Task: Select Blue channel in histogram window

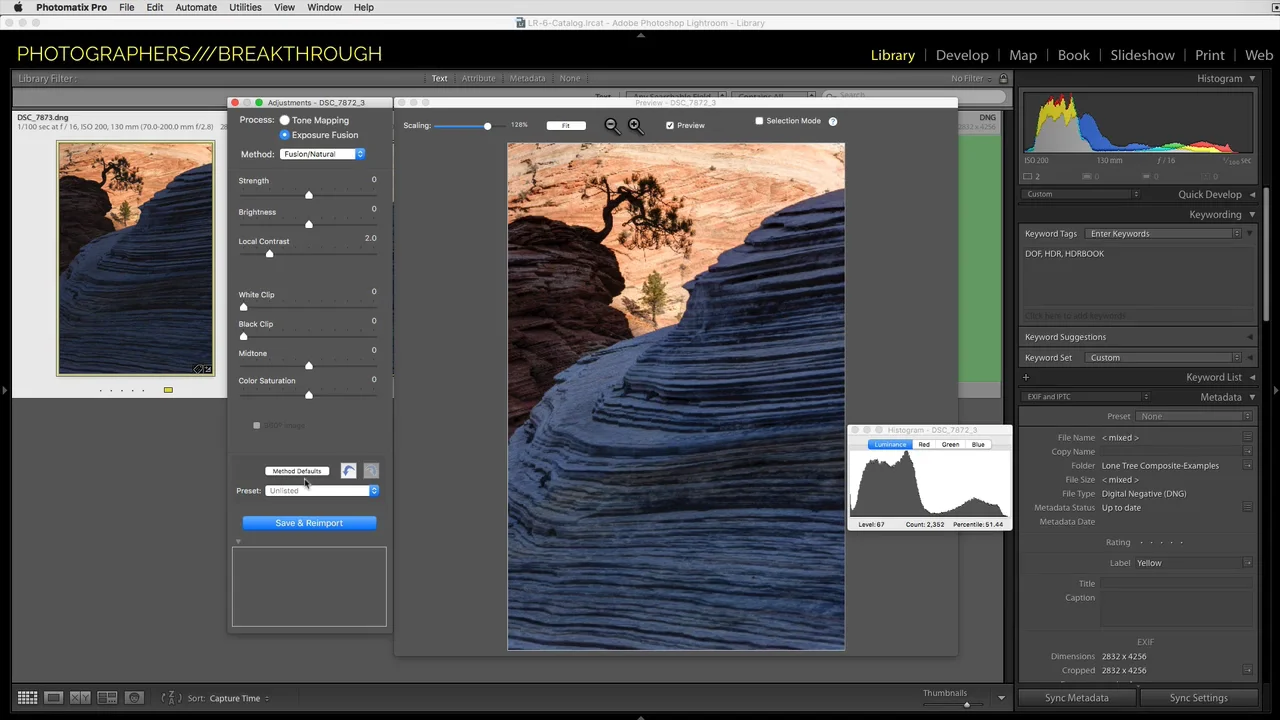Action: coord(978,444)
